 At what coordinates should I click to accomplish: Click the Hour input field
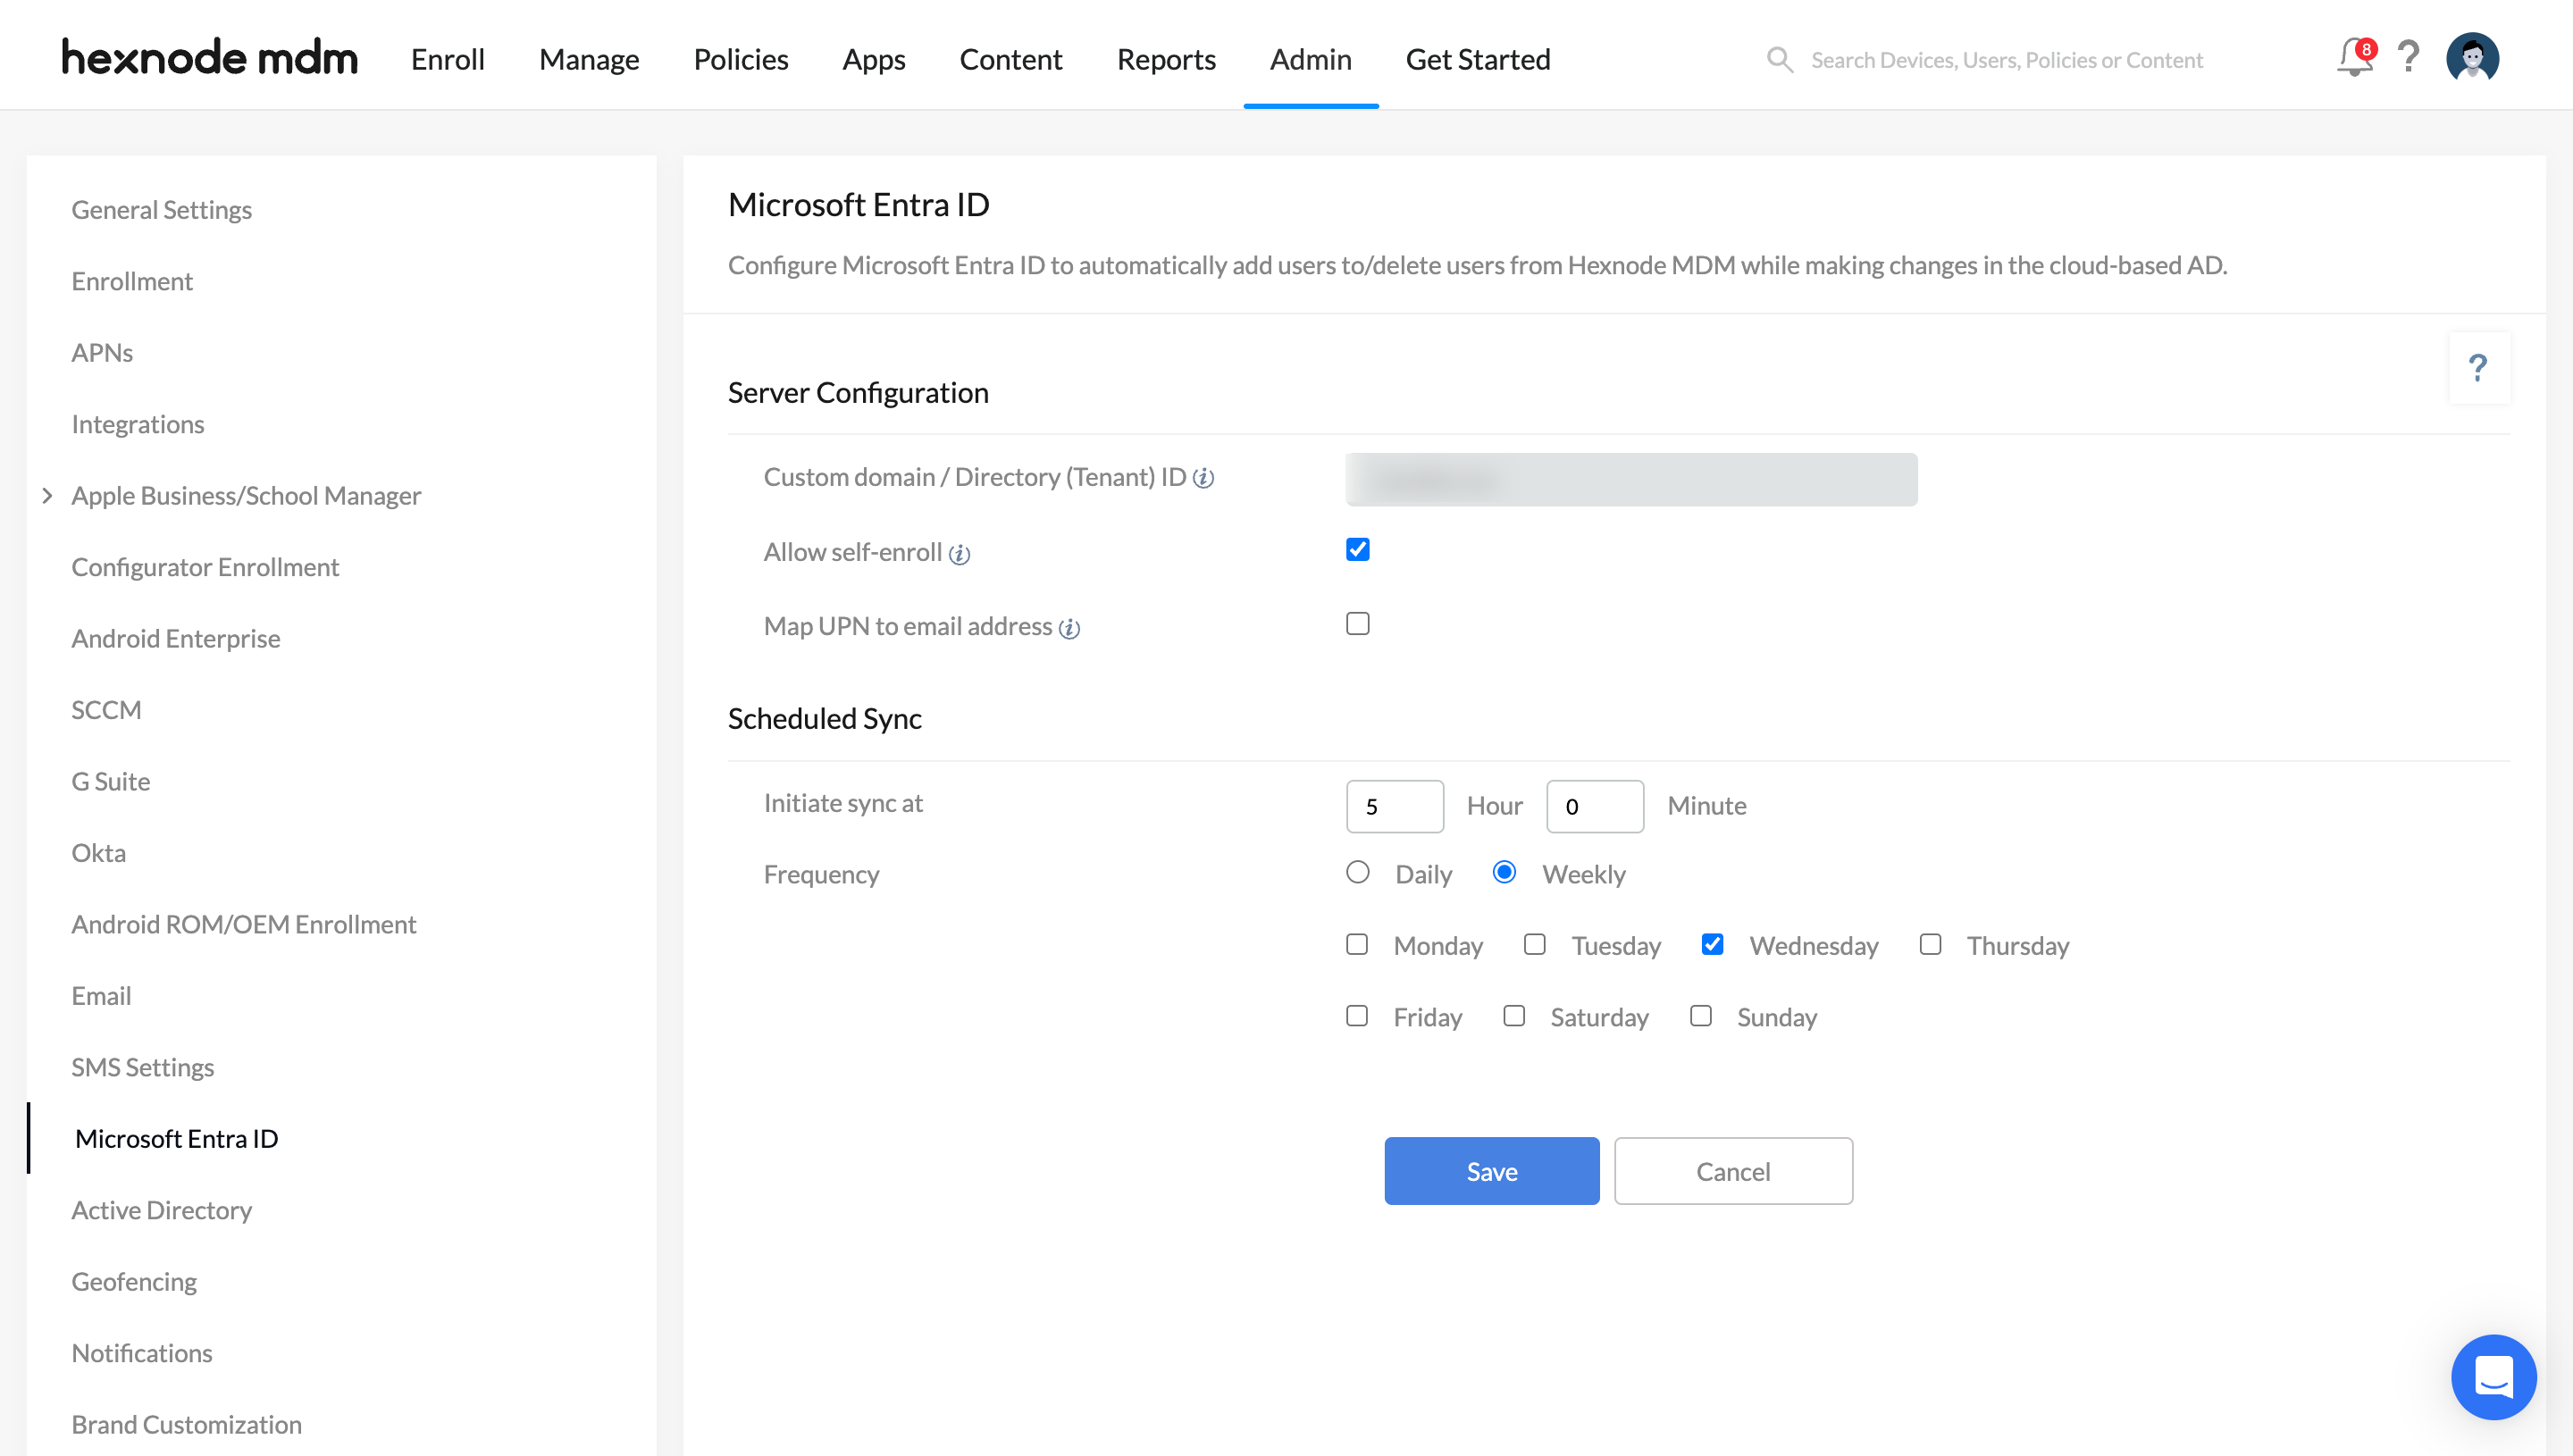click(x=1394, y=806)
